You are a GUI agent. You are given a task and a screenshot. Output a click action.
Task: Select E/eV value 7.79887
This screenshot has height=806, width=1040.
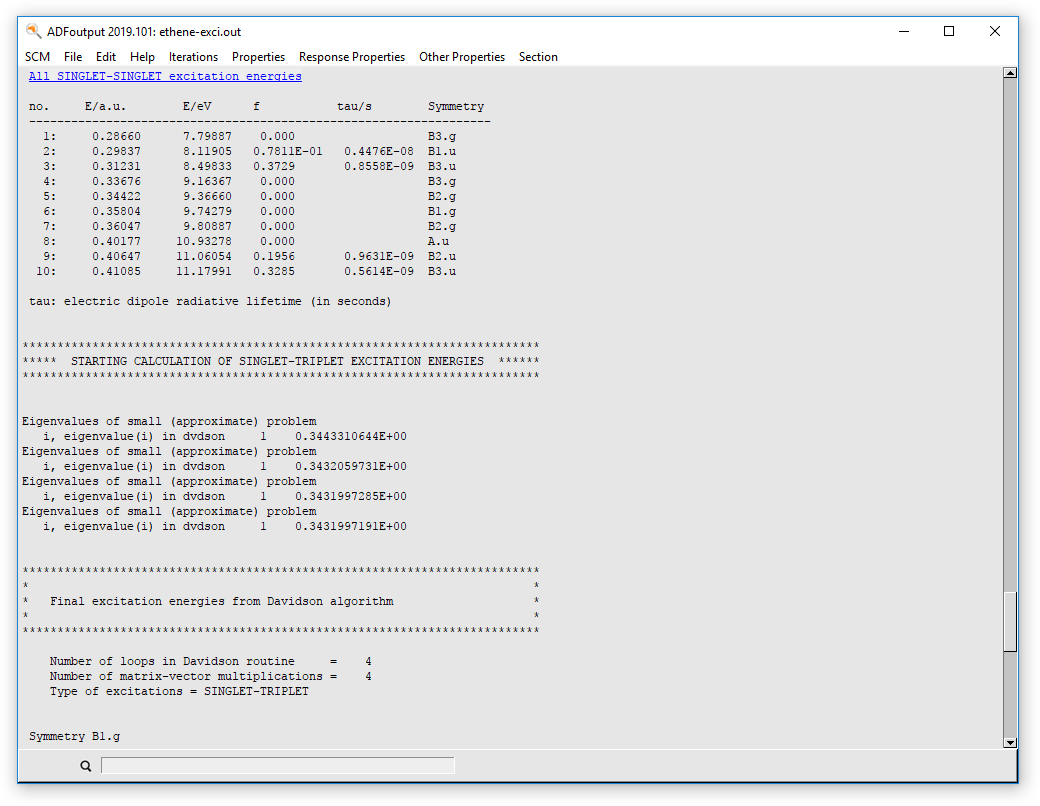pos(208,137)
